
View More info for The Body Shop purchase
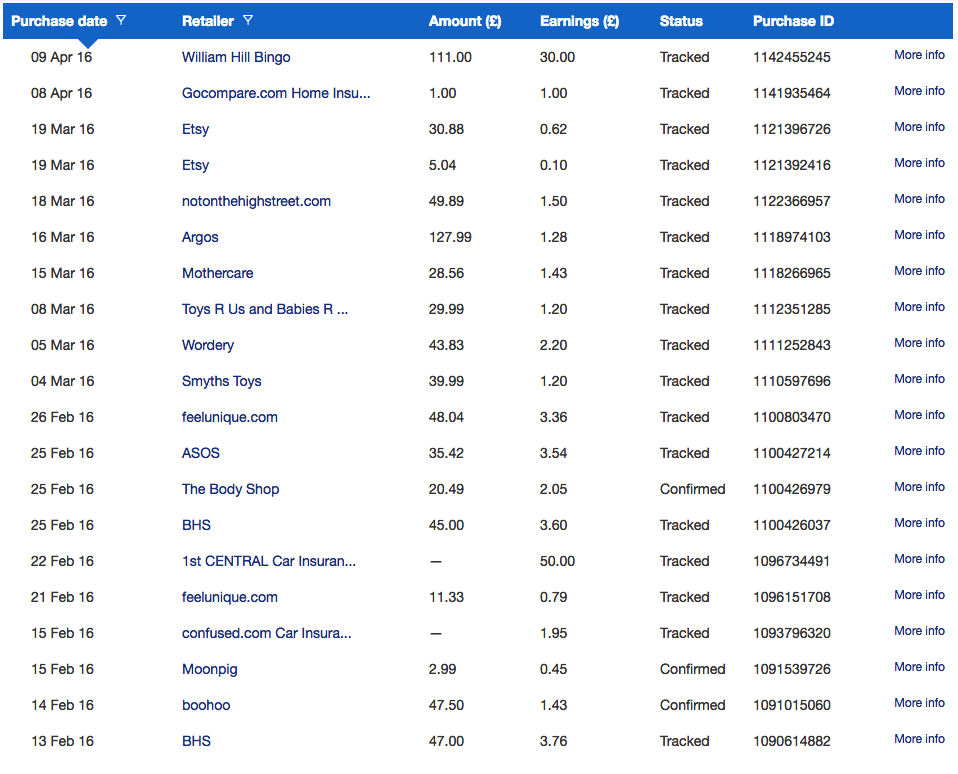920,487
